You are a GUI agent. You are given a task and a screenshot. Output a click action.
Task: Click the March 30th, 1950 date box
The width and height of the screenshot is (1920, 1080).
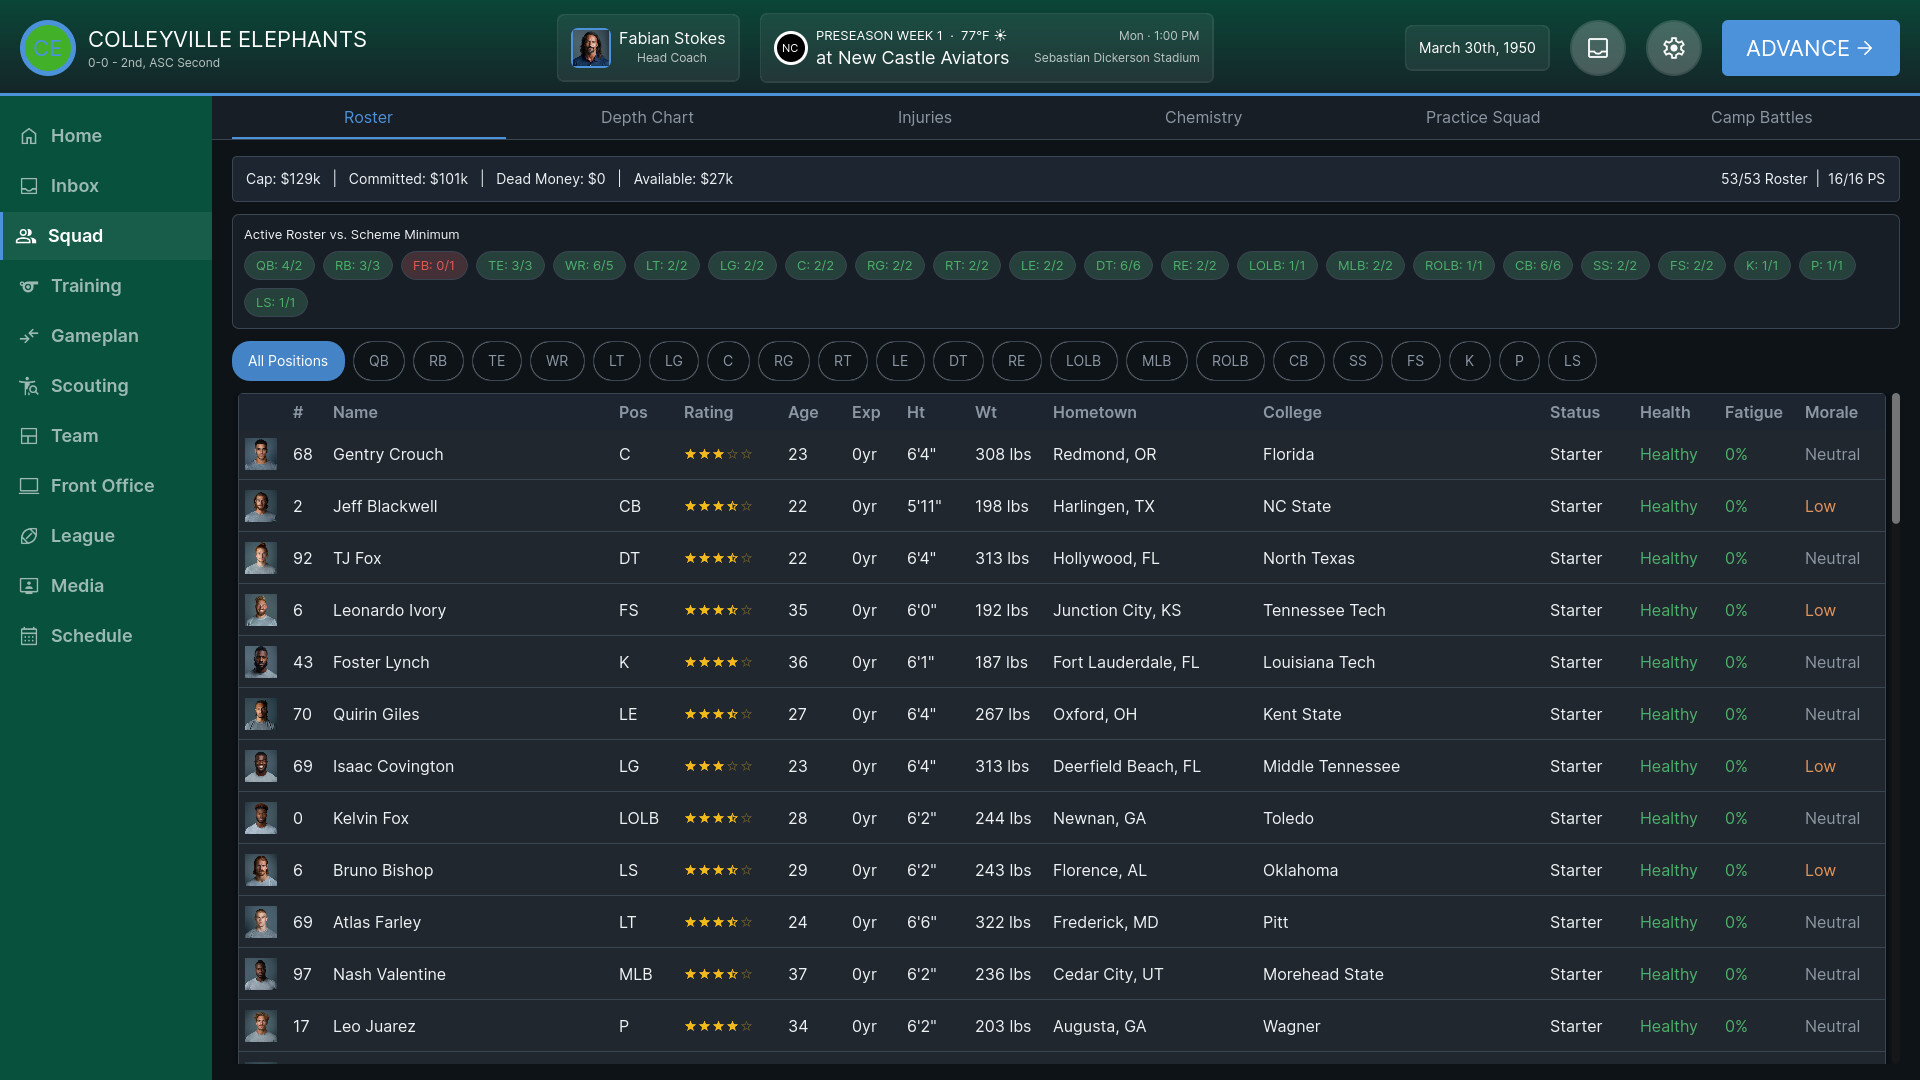pos(1477,48)
